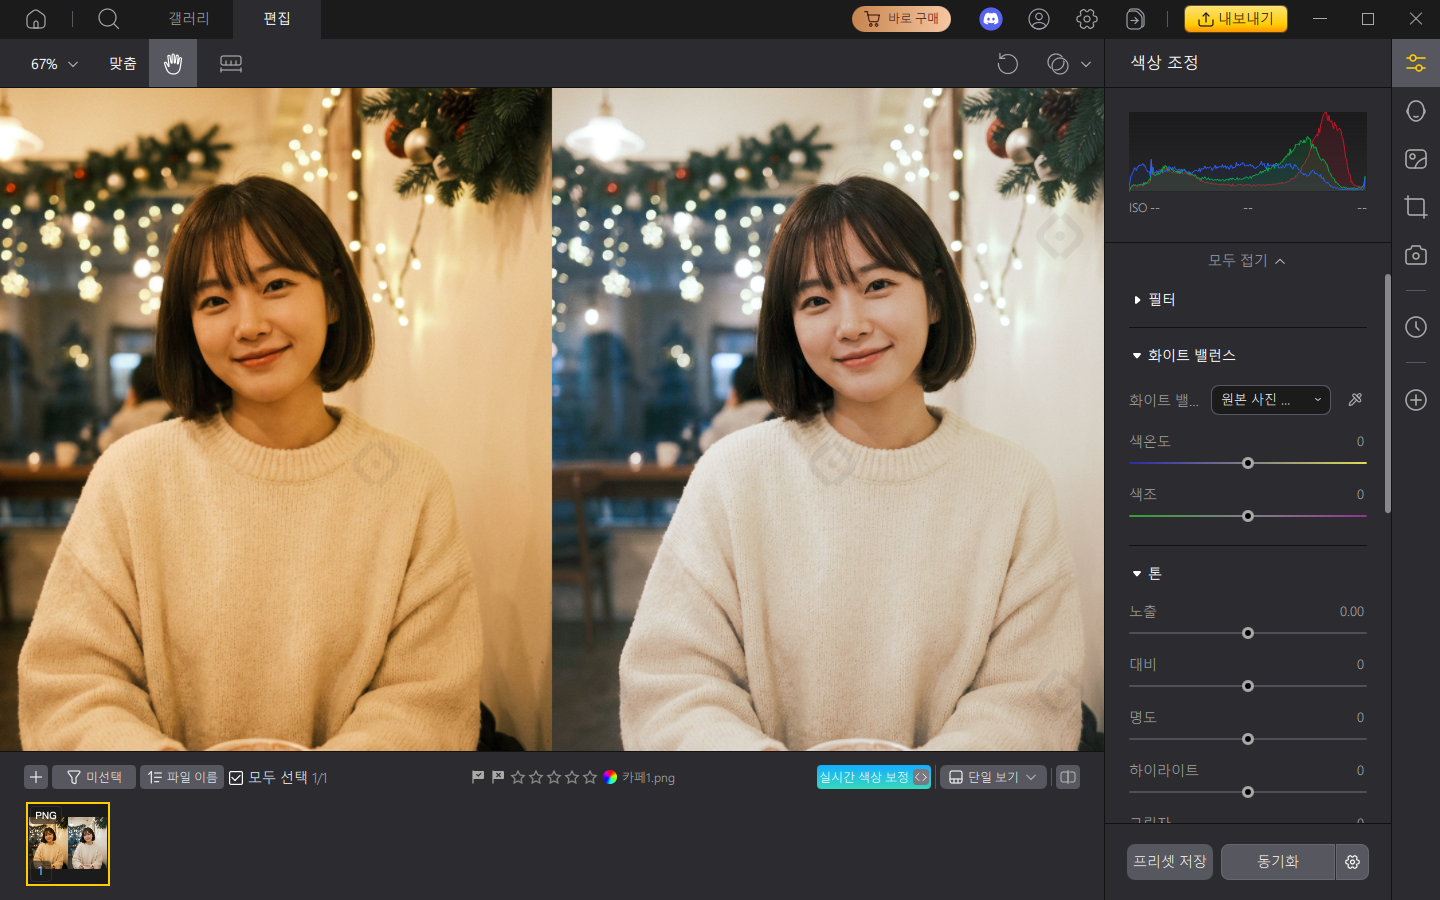Switch to the 갤러리 tab

[189, 19]
